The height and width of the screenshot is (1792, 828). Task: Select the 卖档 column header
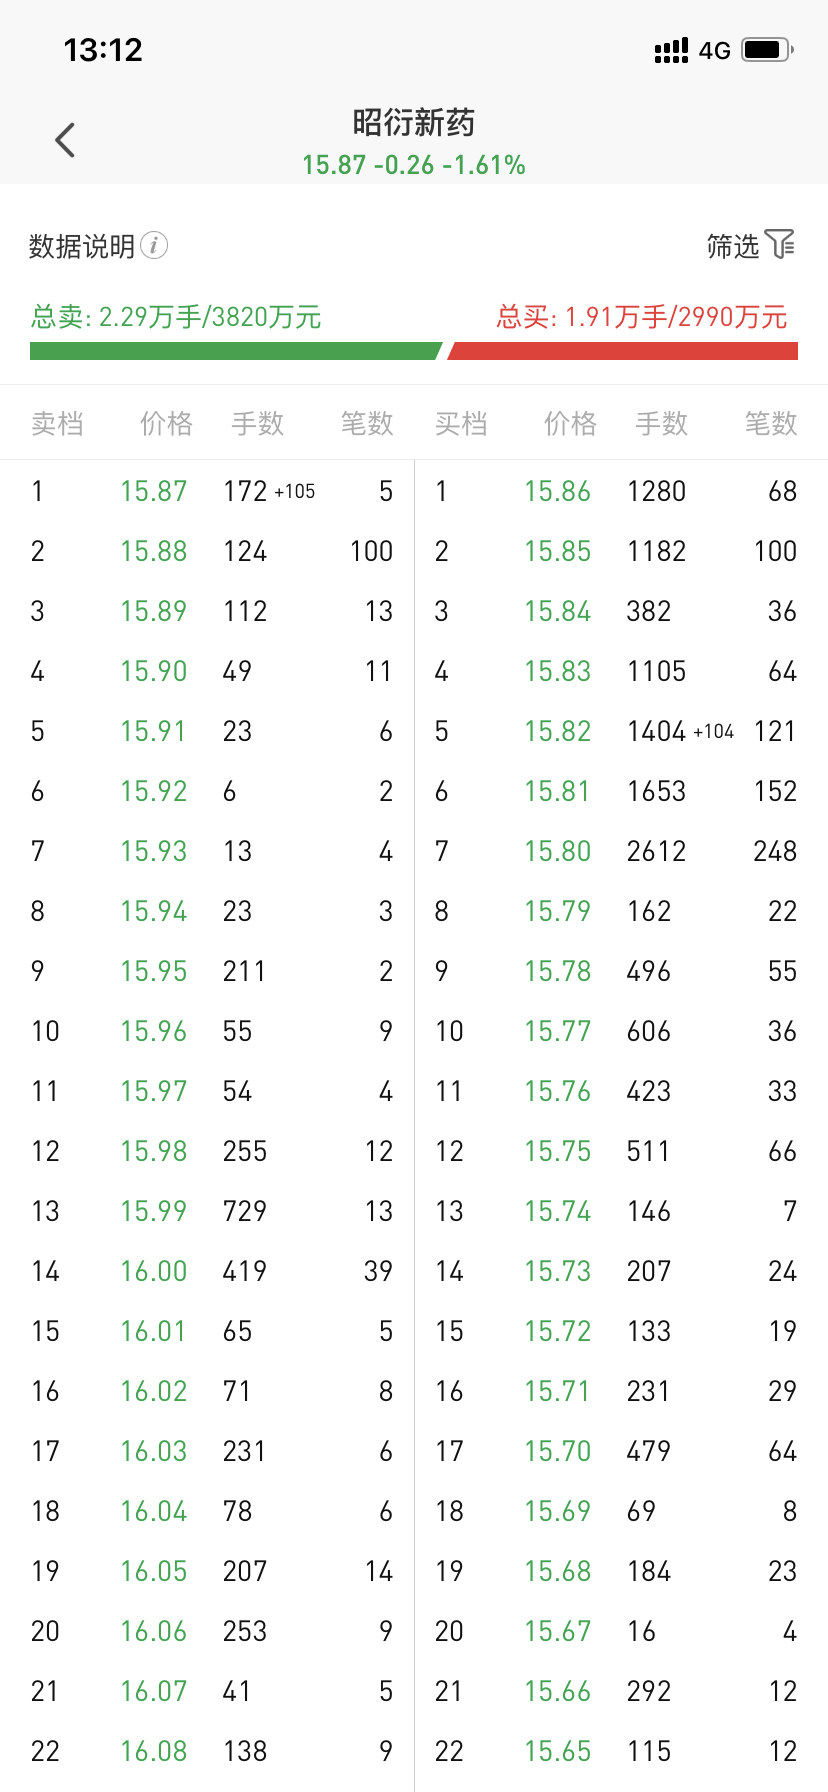tap(57, 424)
